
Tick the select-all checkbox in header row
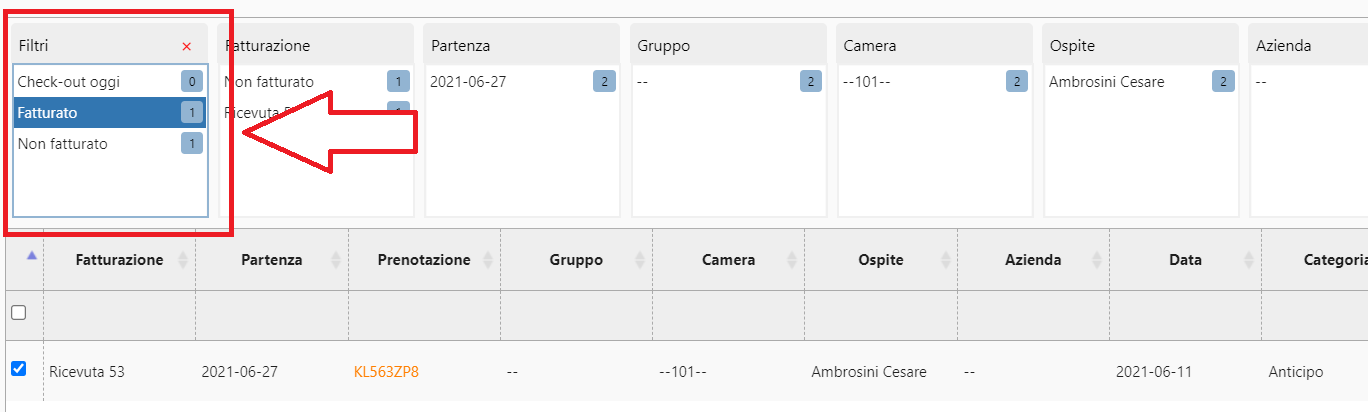coord(18,313)
